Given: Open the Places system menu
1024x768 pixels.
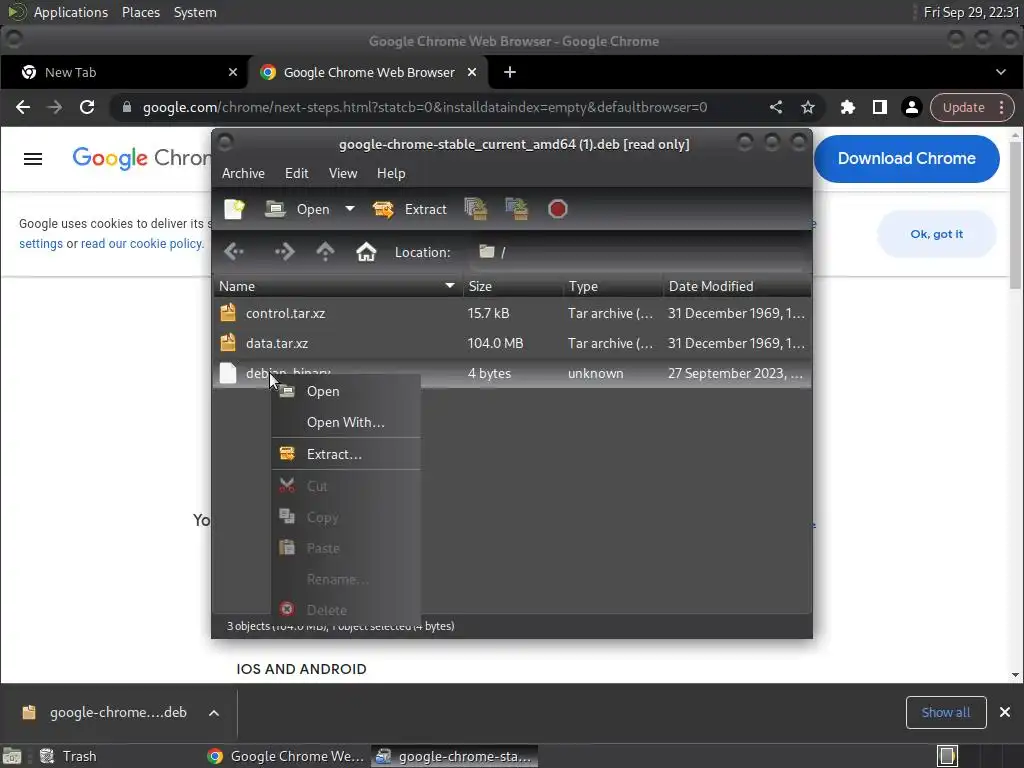Looking at the screenshot, I should coord(141,12).
